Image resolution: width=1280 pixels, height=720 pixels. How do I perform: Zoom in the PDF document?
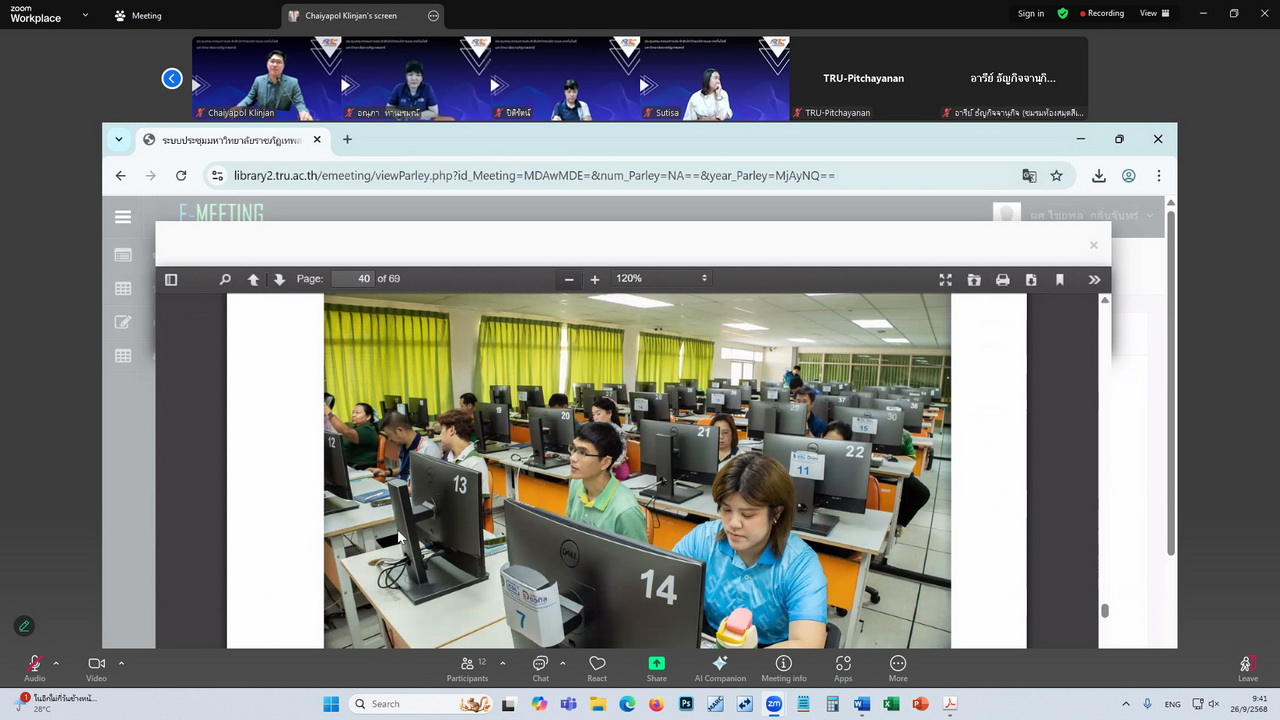pos(595,279)
